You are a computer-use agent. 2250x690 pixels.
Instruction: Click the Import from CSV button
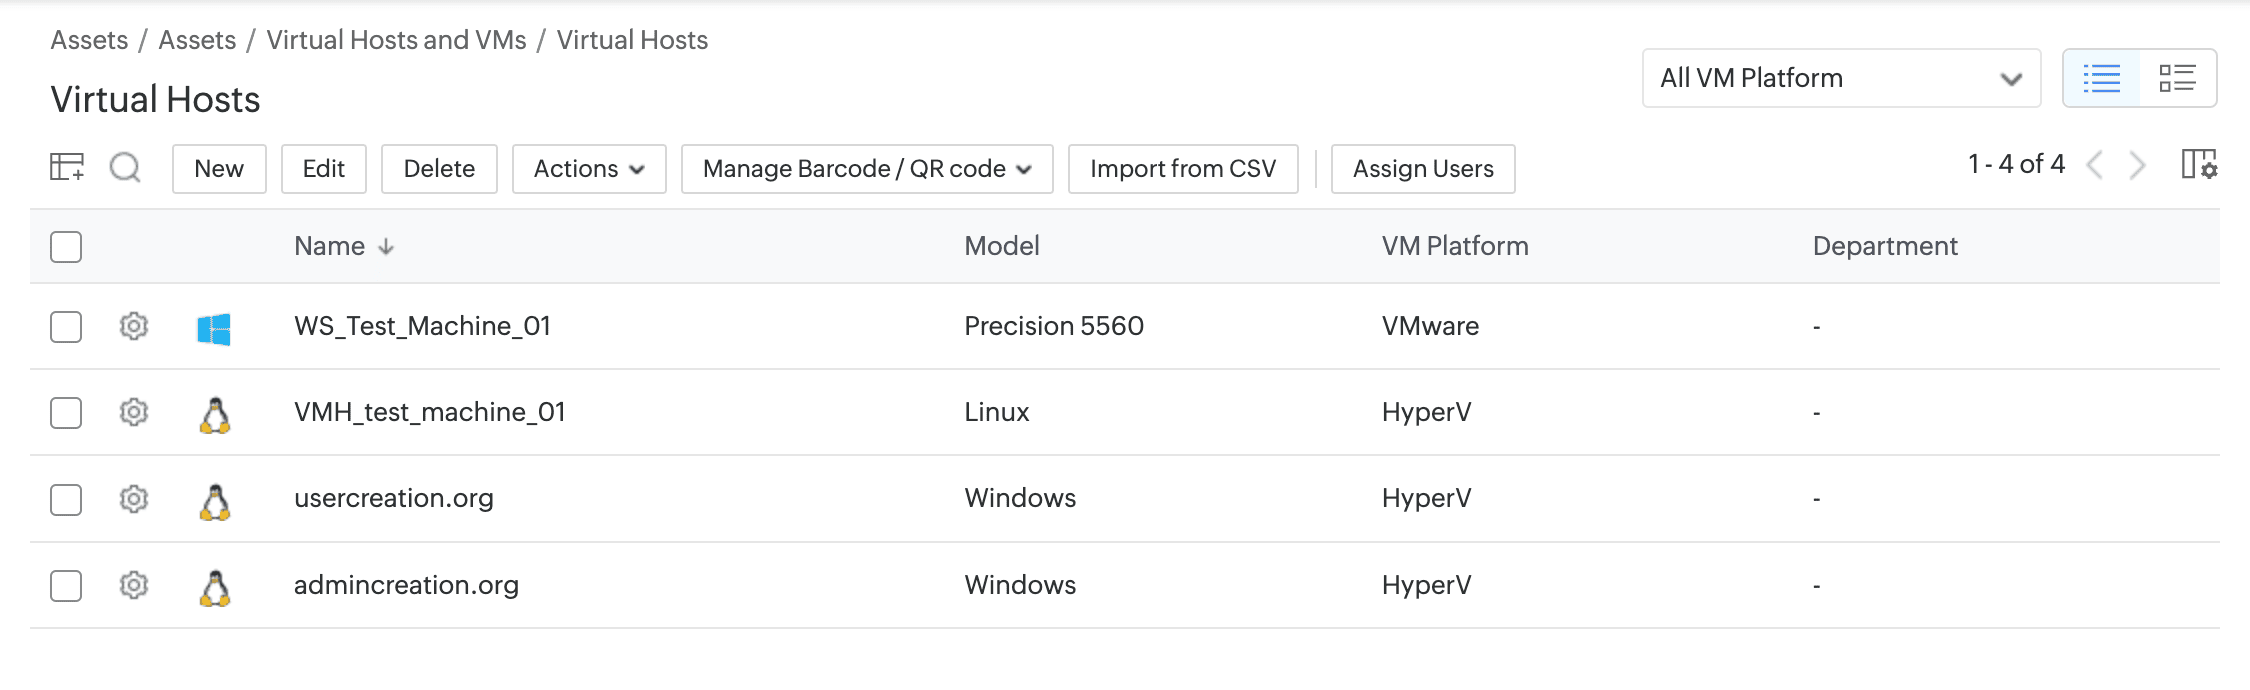pyautogui.click(x=1182, y=169)
